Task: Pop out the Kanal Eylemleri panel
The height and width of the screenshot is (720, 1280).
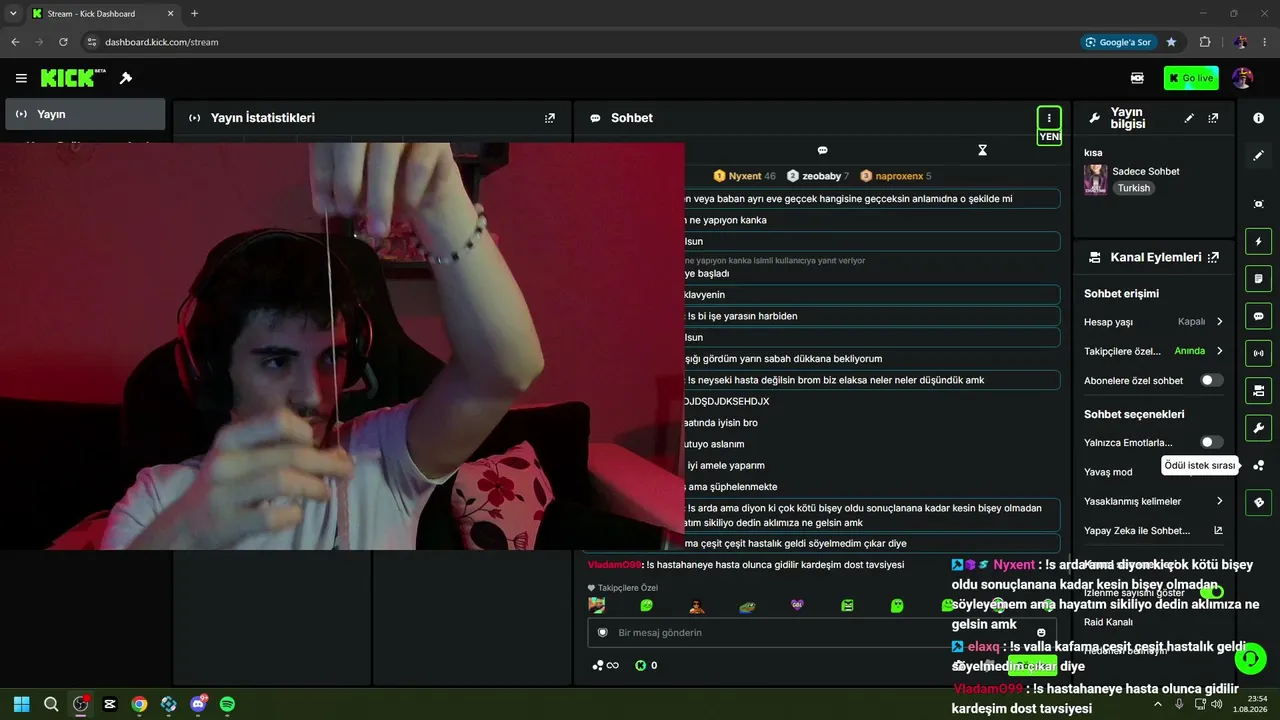Action: click(x=1213, y=257)
